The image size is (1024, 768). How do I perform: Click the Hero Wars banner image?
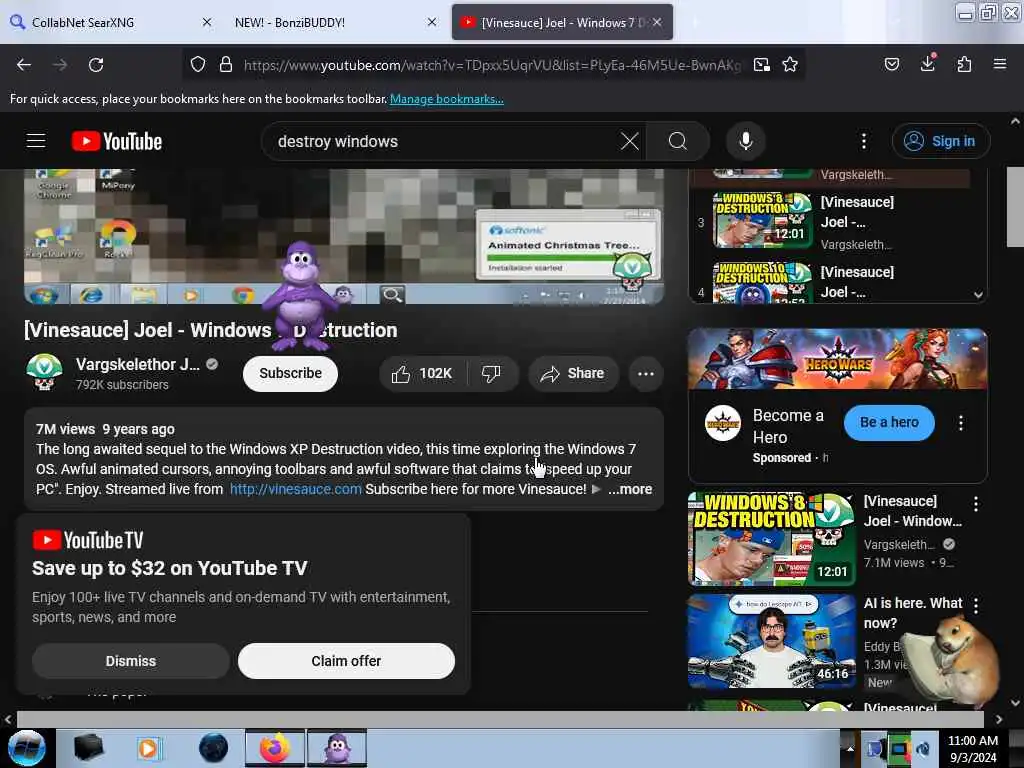coord(837,359)
